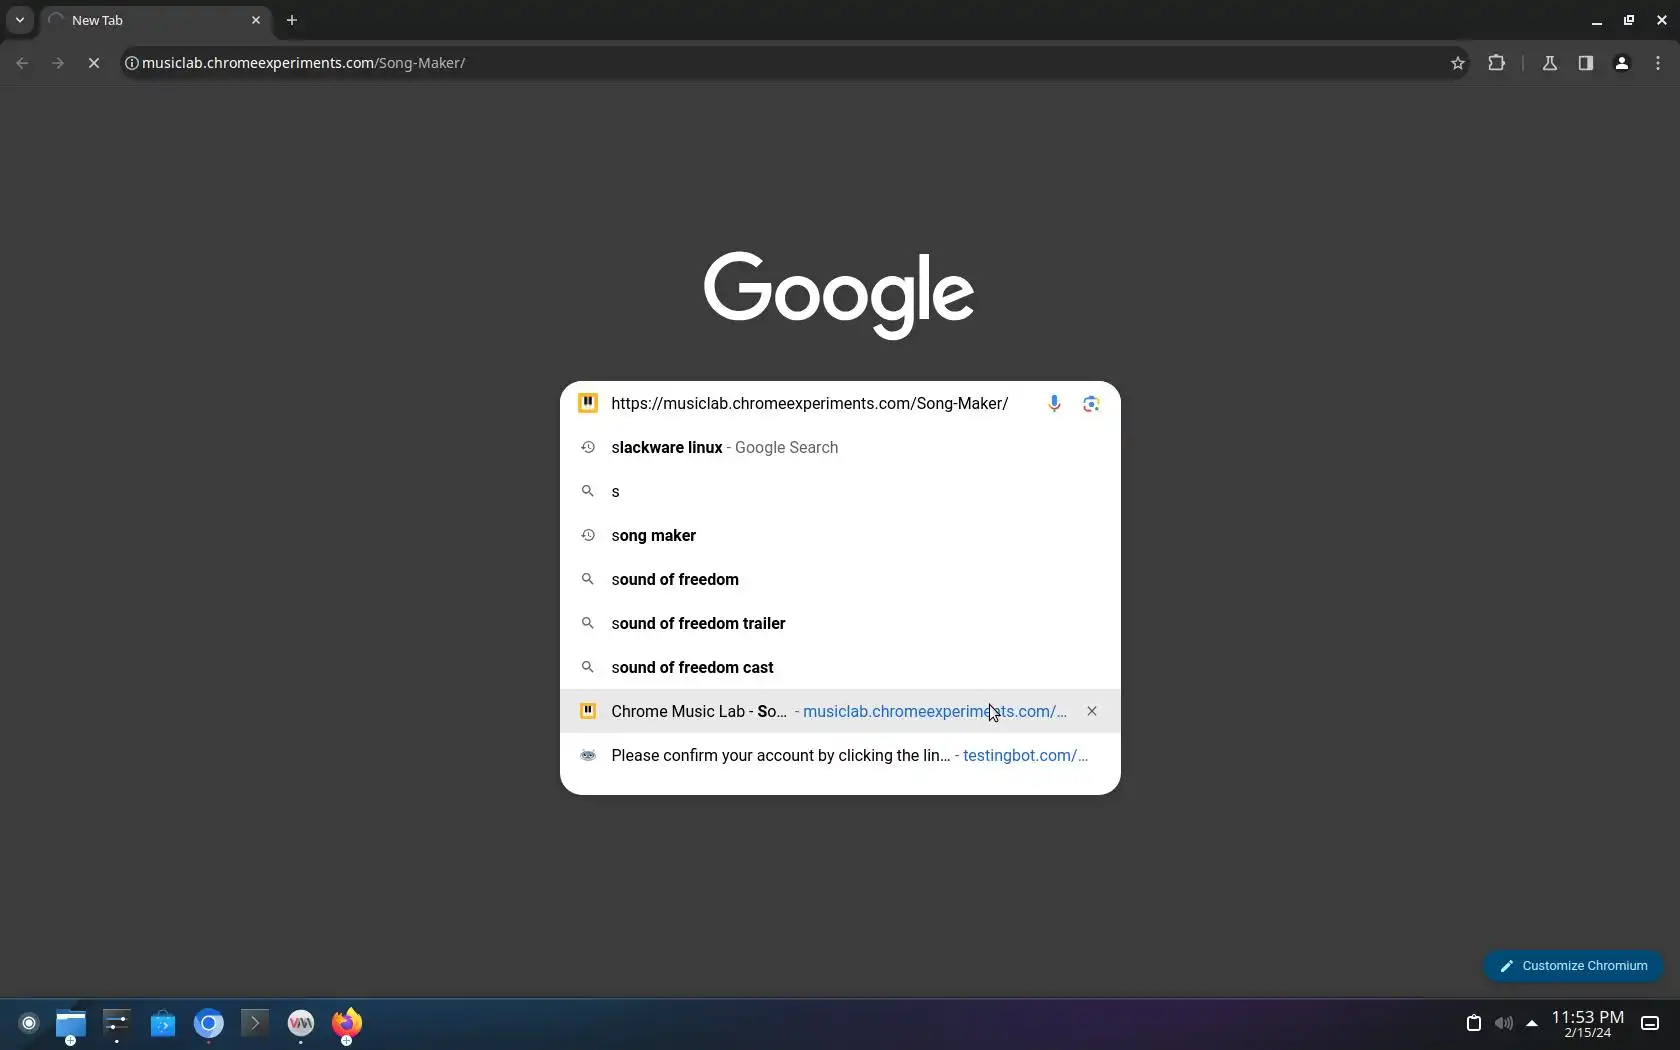The width and height of the screenshot is (1680, 1050).
Task: Bookmark this page with the star icon
Action: 1458,63
